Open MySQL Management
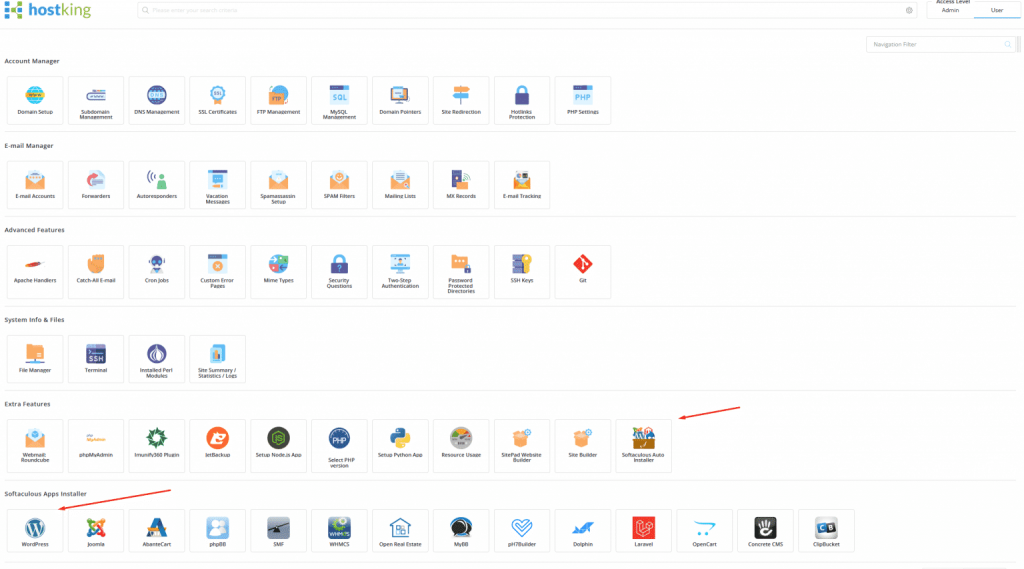 pos(339,100)
